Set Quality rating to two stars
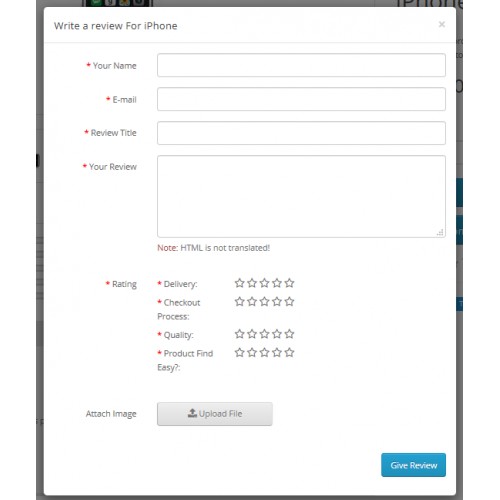This screenshot has height=500, width=500. coord(252,334)
